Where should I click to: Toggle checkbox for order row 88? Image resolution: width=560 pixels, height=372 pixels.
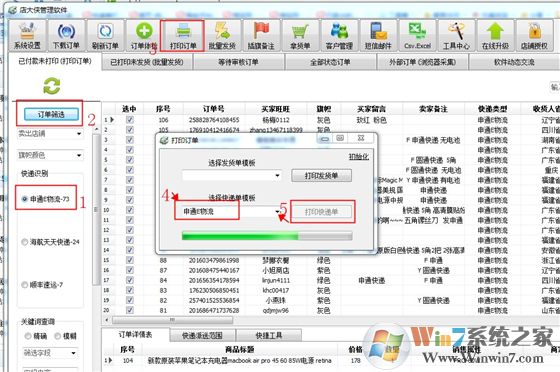(130, 260)
